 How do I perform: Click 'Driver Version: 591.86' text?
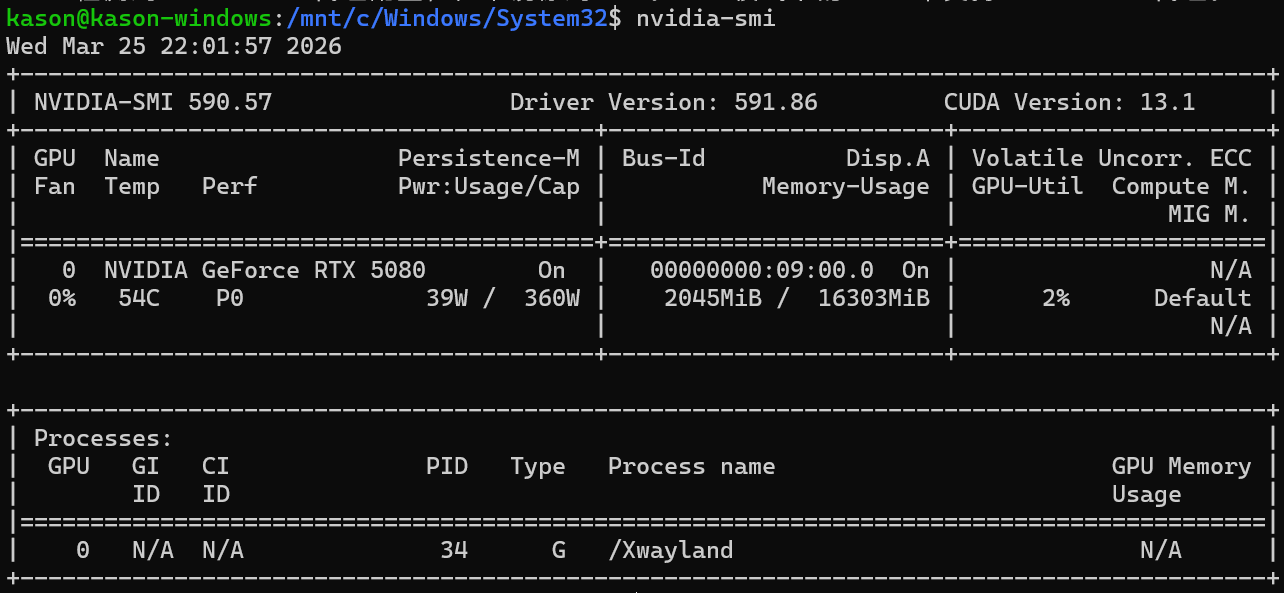pyautogui.click(x=664, y=102)
